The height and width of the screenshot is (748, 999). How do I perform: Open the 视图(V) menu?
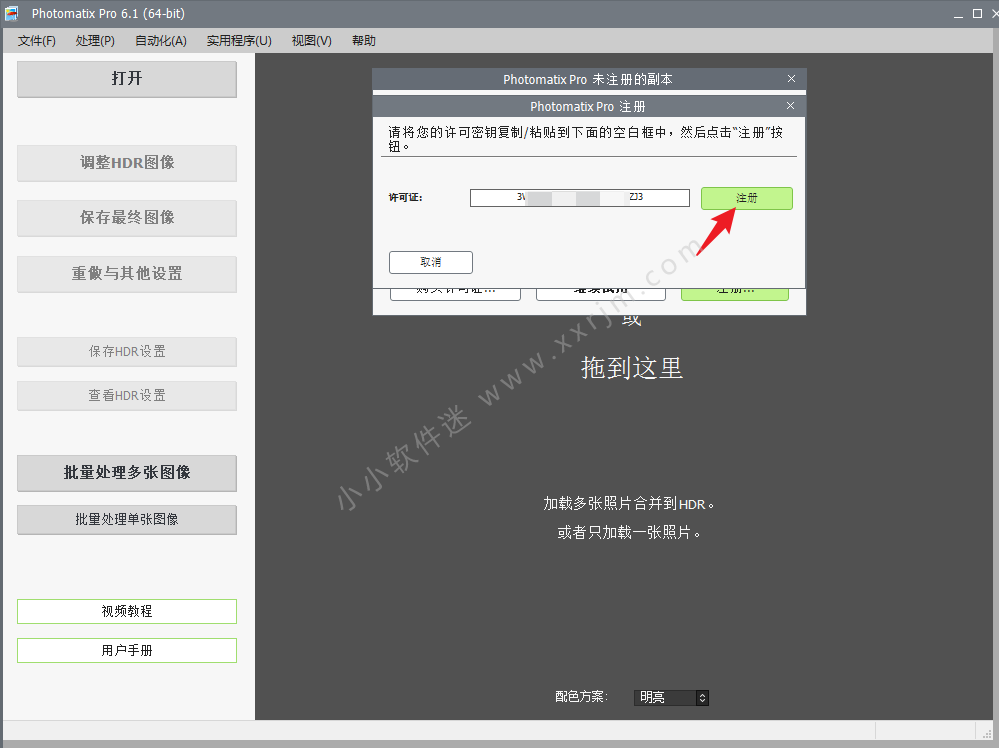coord(311,41)
